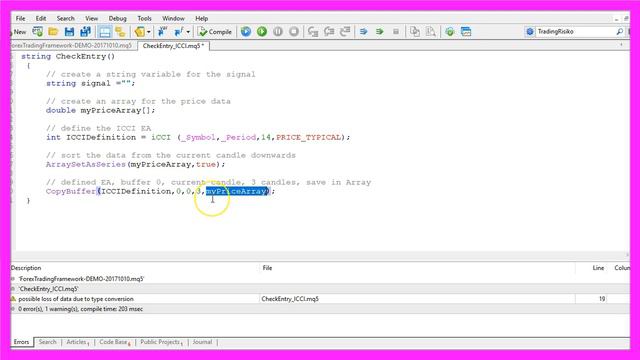
Task: Open the Public Projects tab
Action: click(161, 342)
